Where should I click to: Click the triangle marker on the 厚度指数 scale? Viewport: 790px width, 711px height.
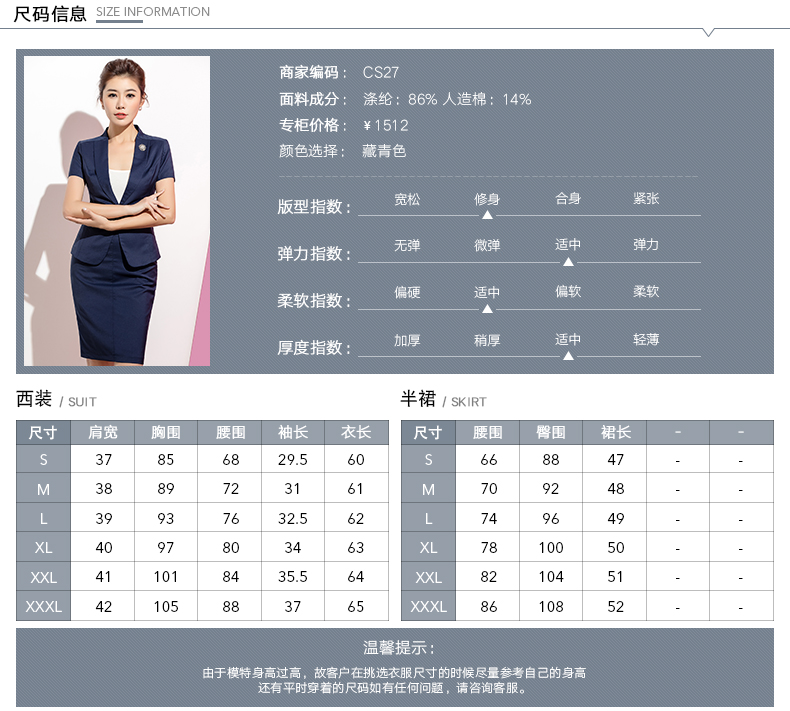point(568,355)
